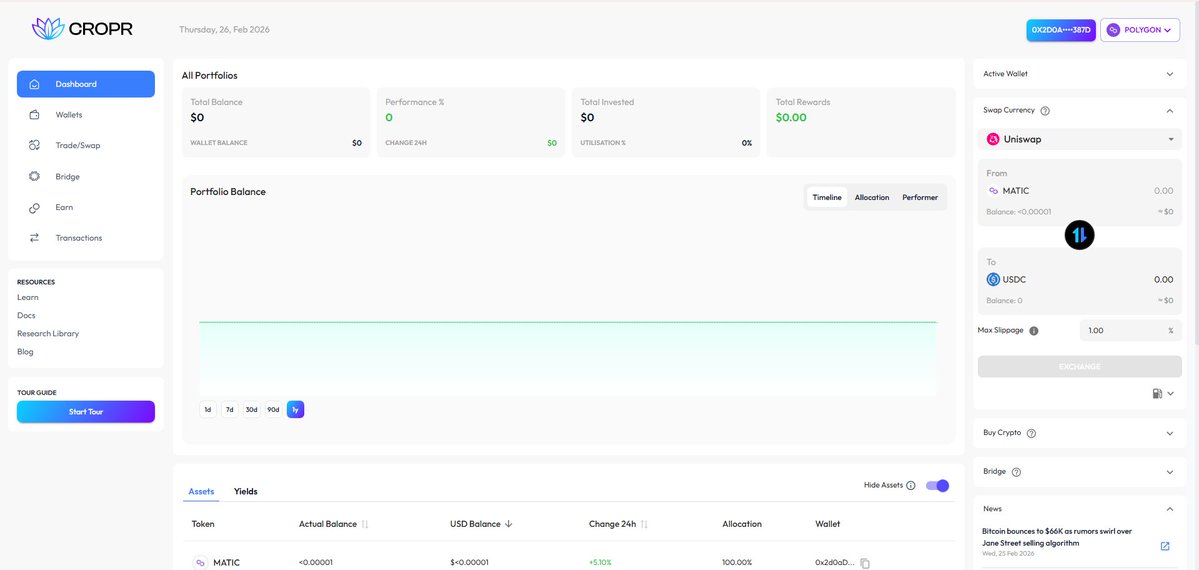Click the swap direction arrows button
The image size is (1199, 570).
[x=1080, y=235]
